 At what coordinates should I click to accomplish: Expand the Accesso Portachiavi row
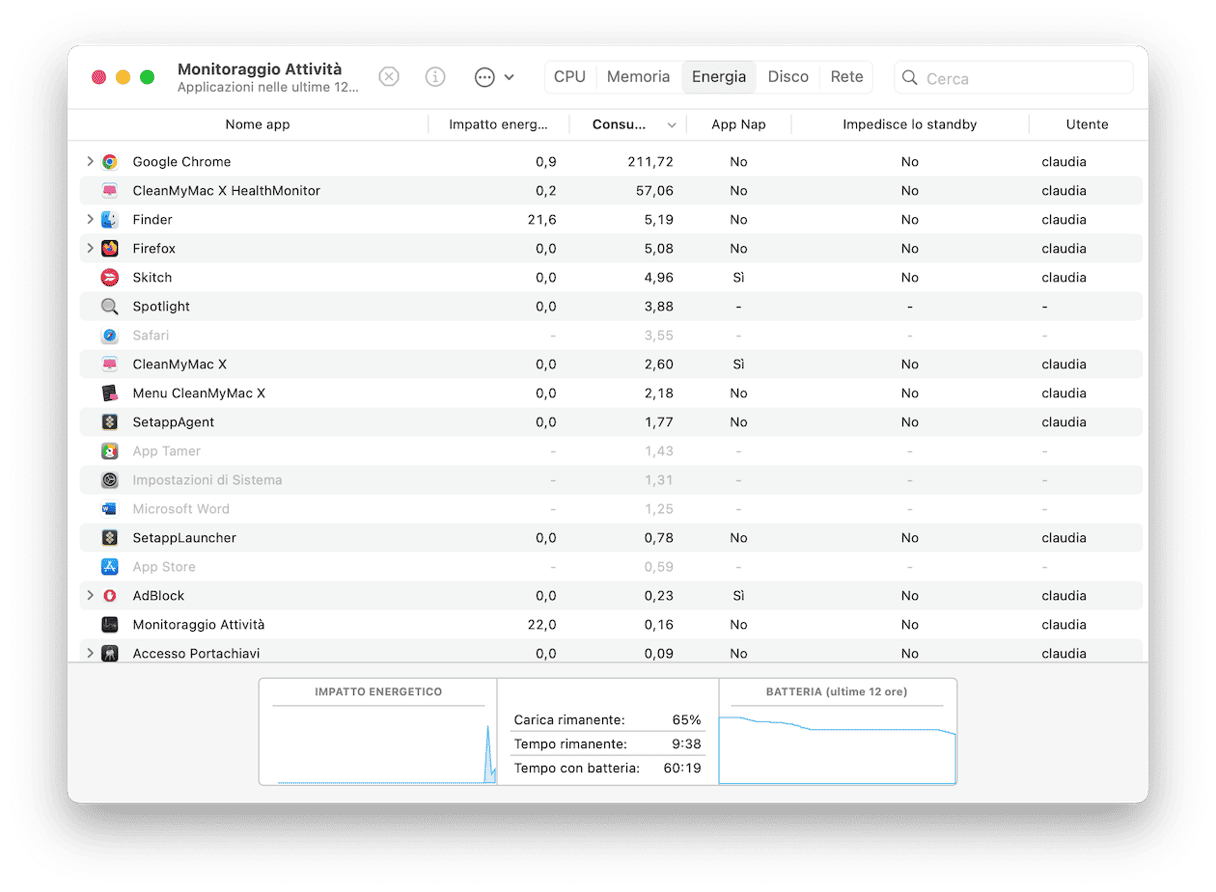(x=90, y=654)
